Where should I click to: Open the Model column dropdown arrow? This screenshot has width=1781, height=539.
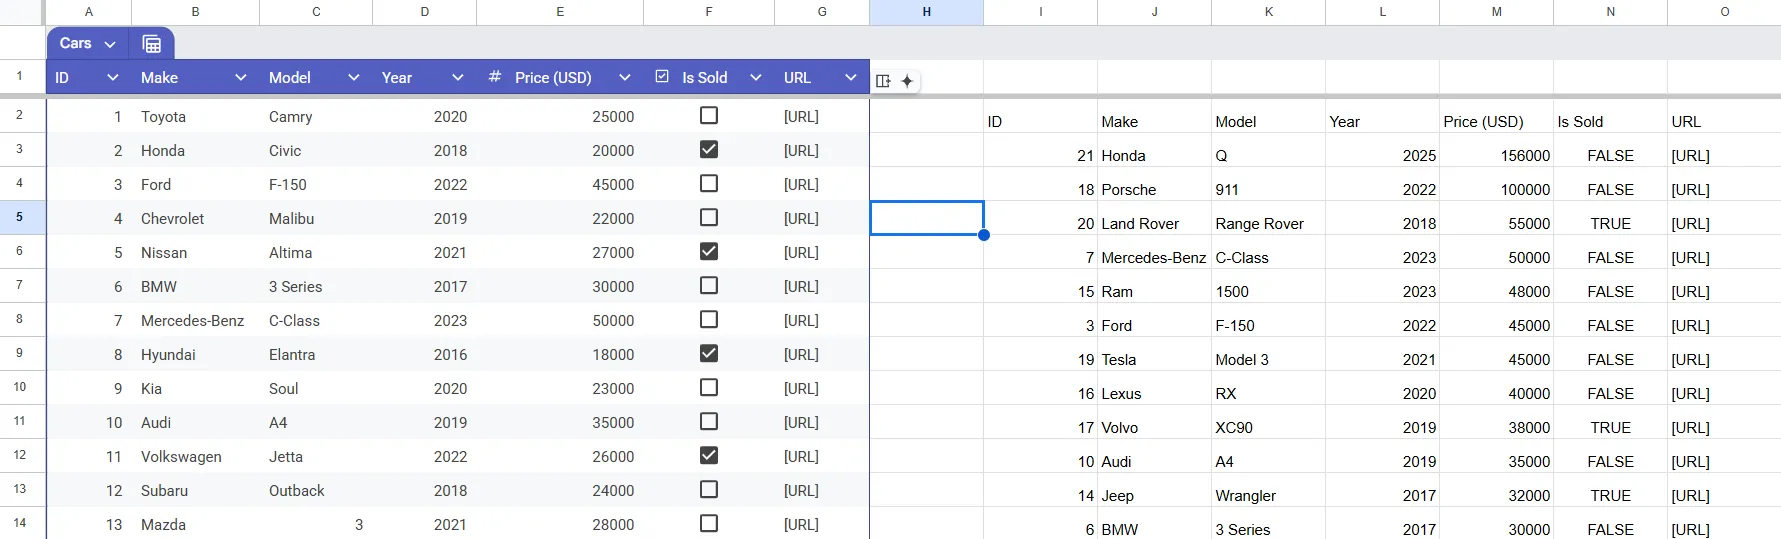(353, 78)
